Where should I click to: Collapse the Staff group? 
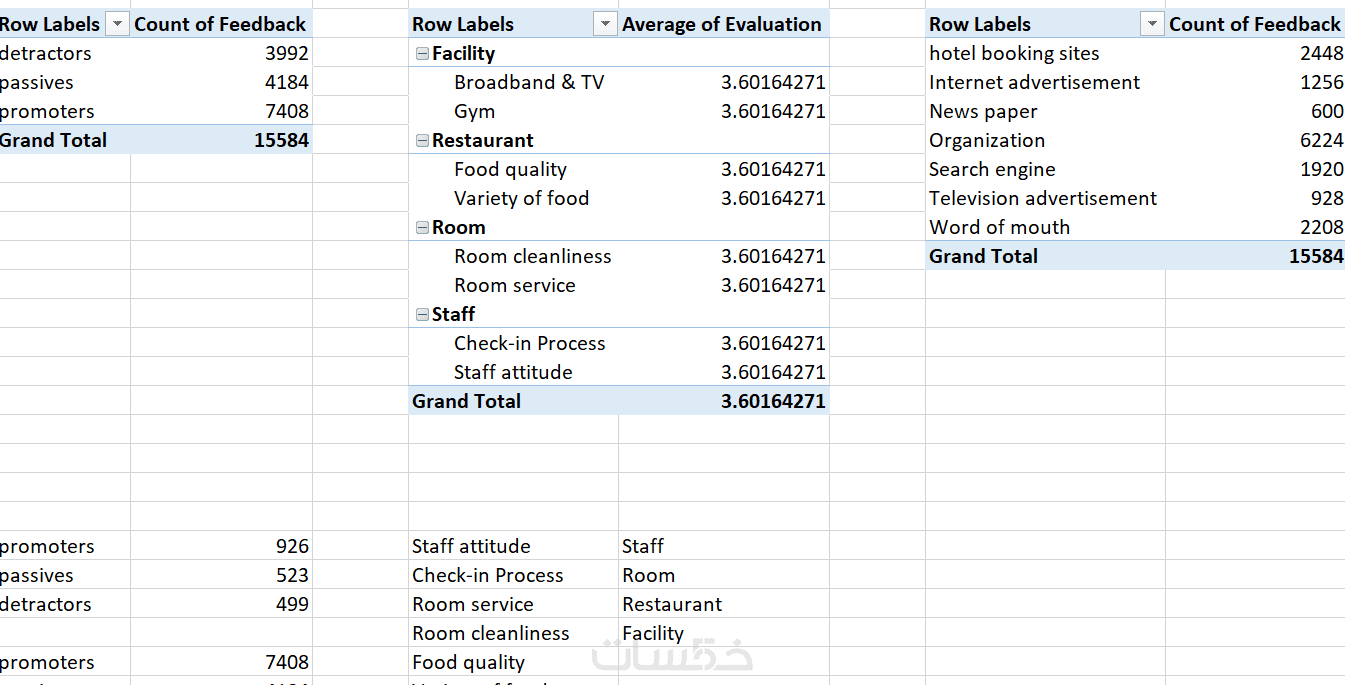tap(422, 315)
